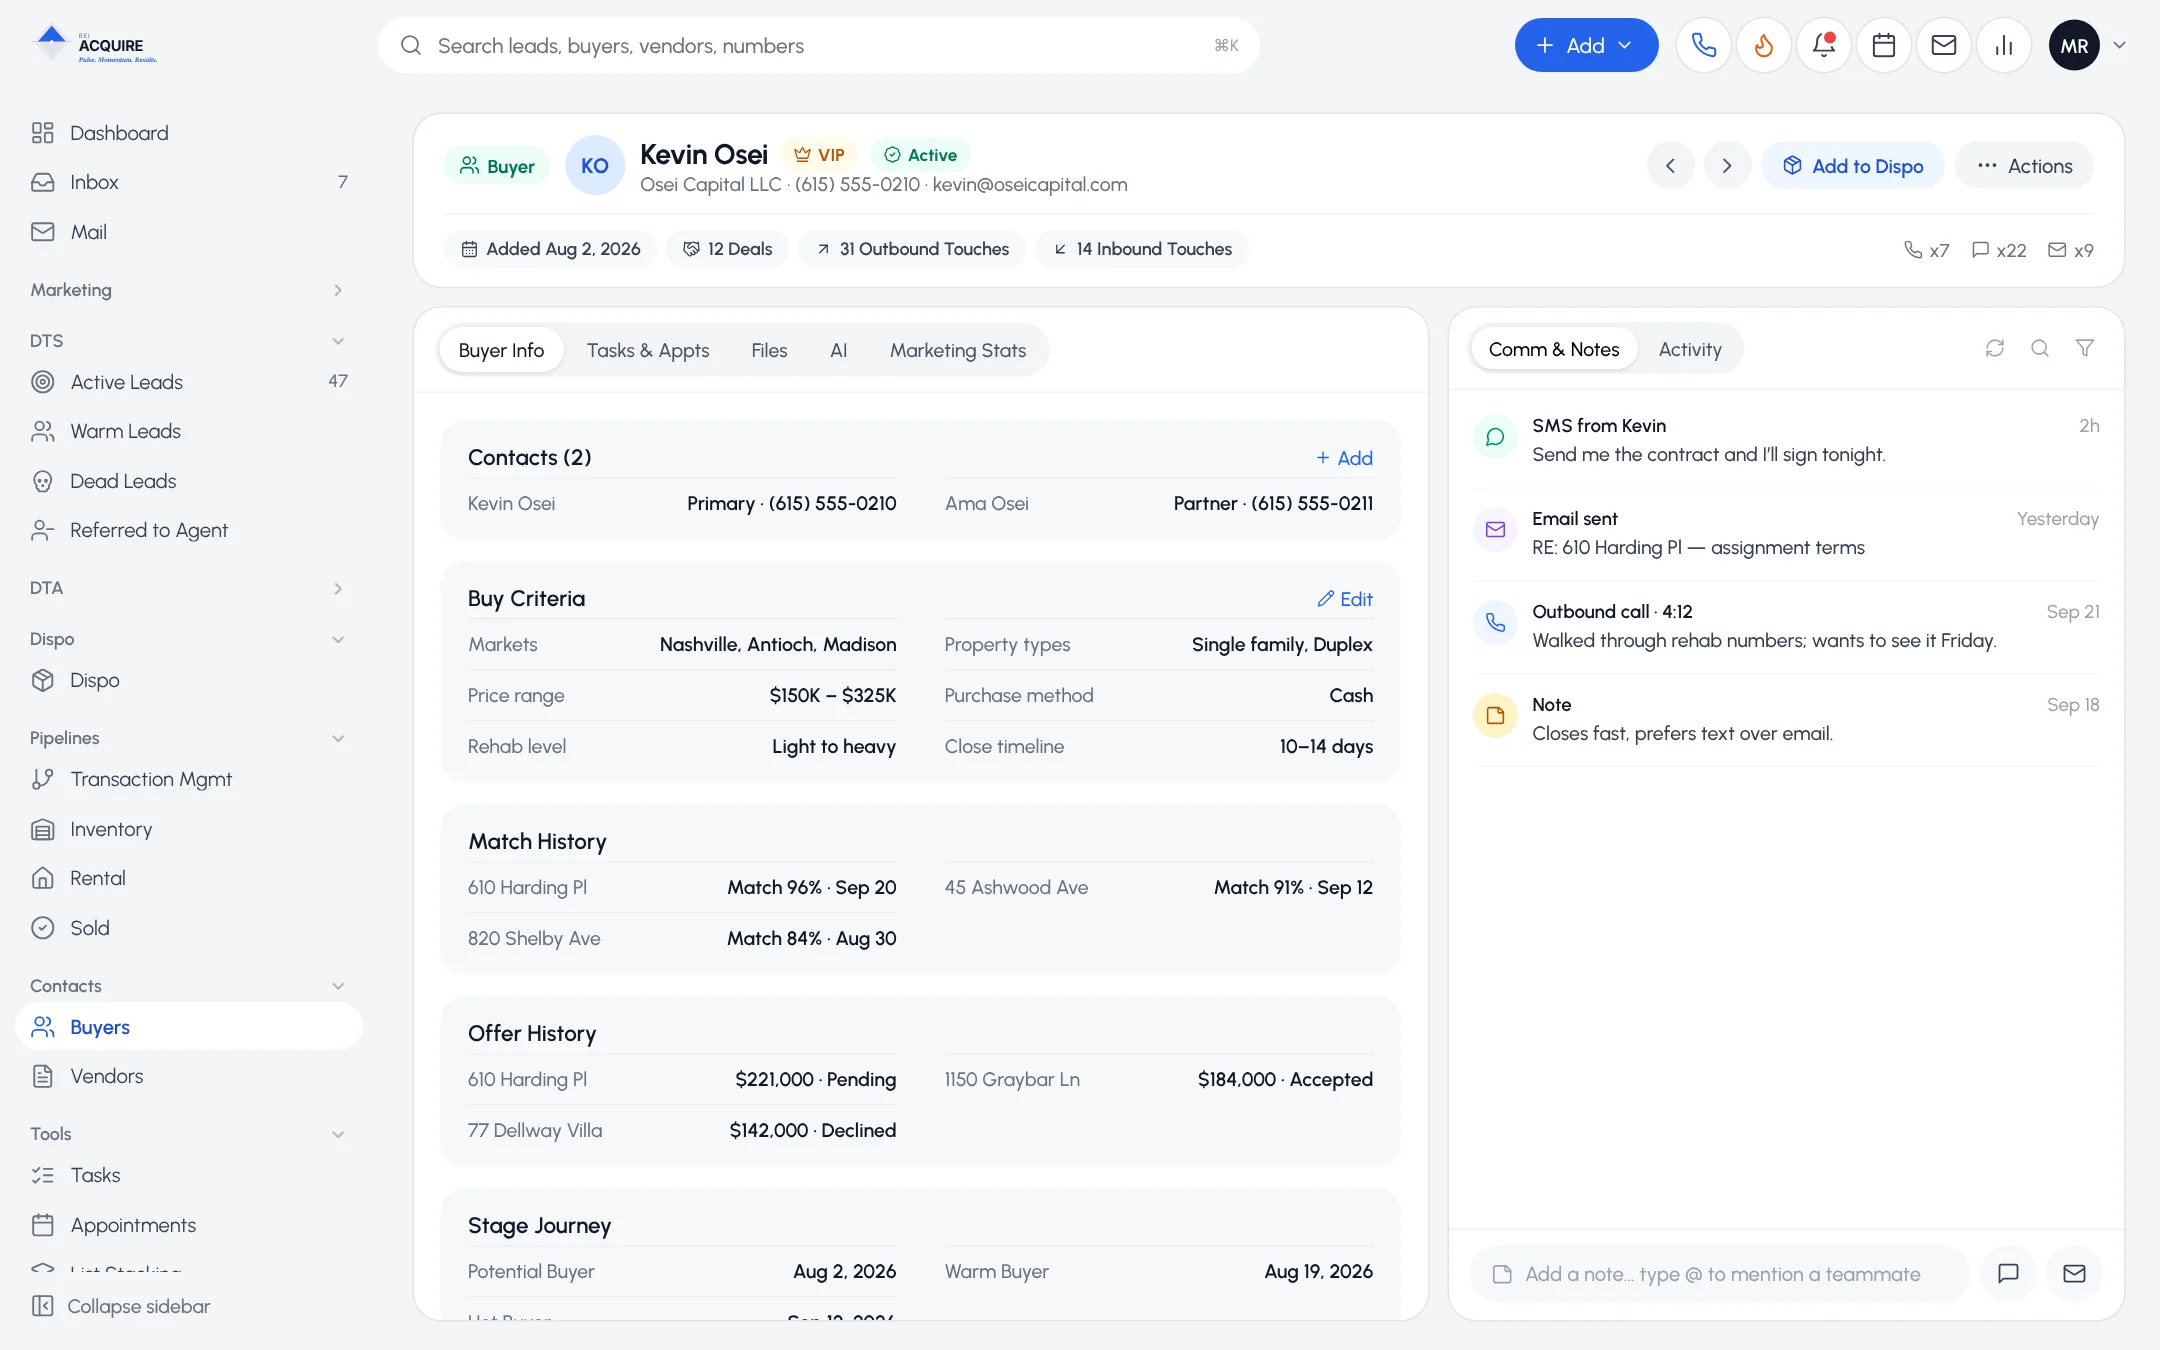Open the MR user profile menu arrow

[2119, 45]
